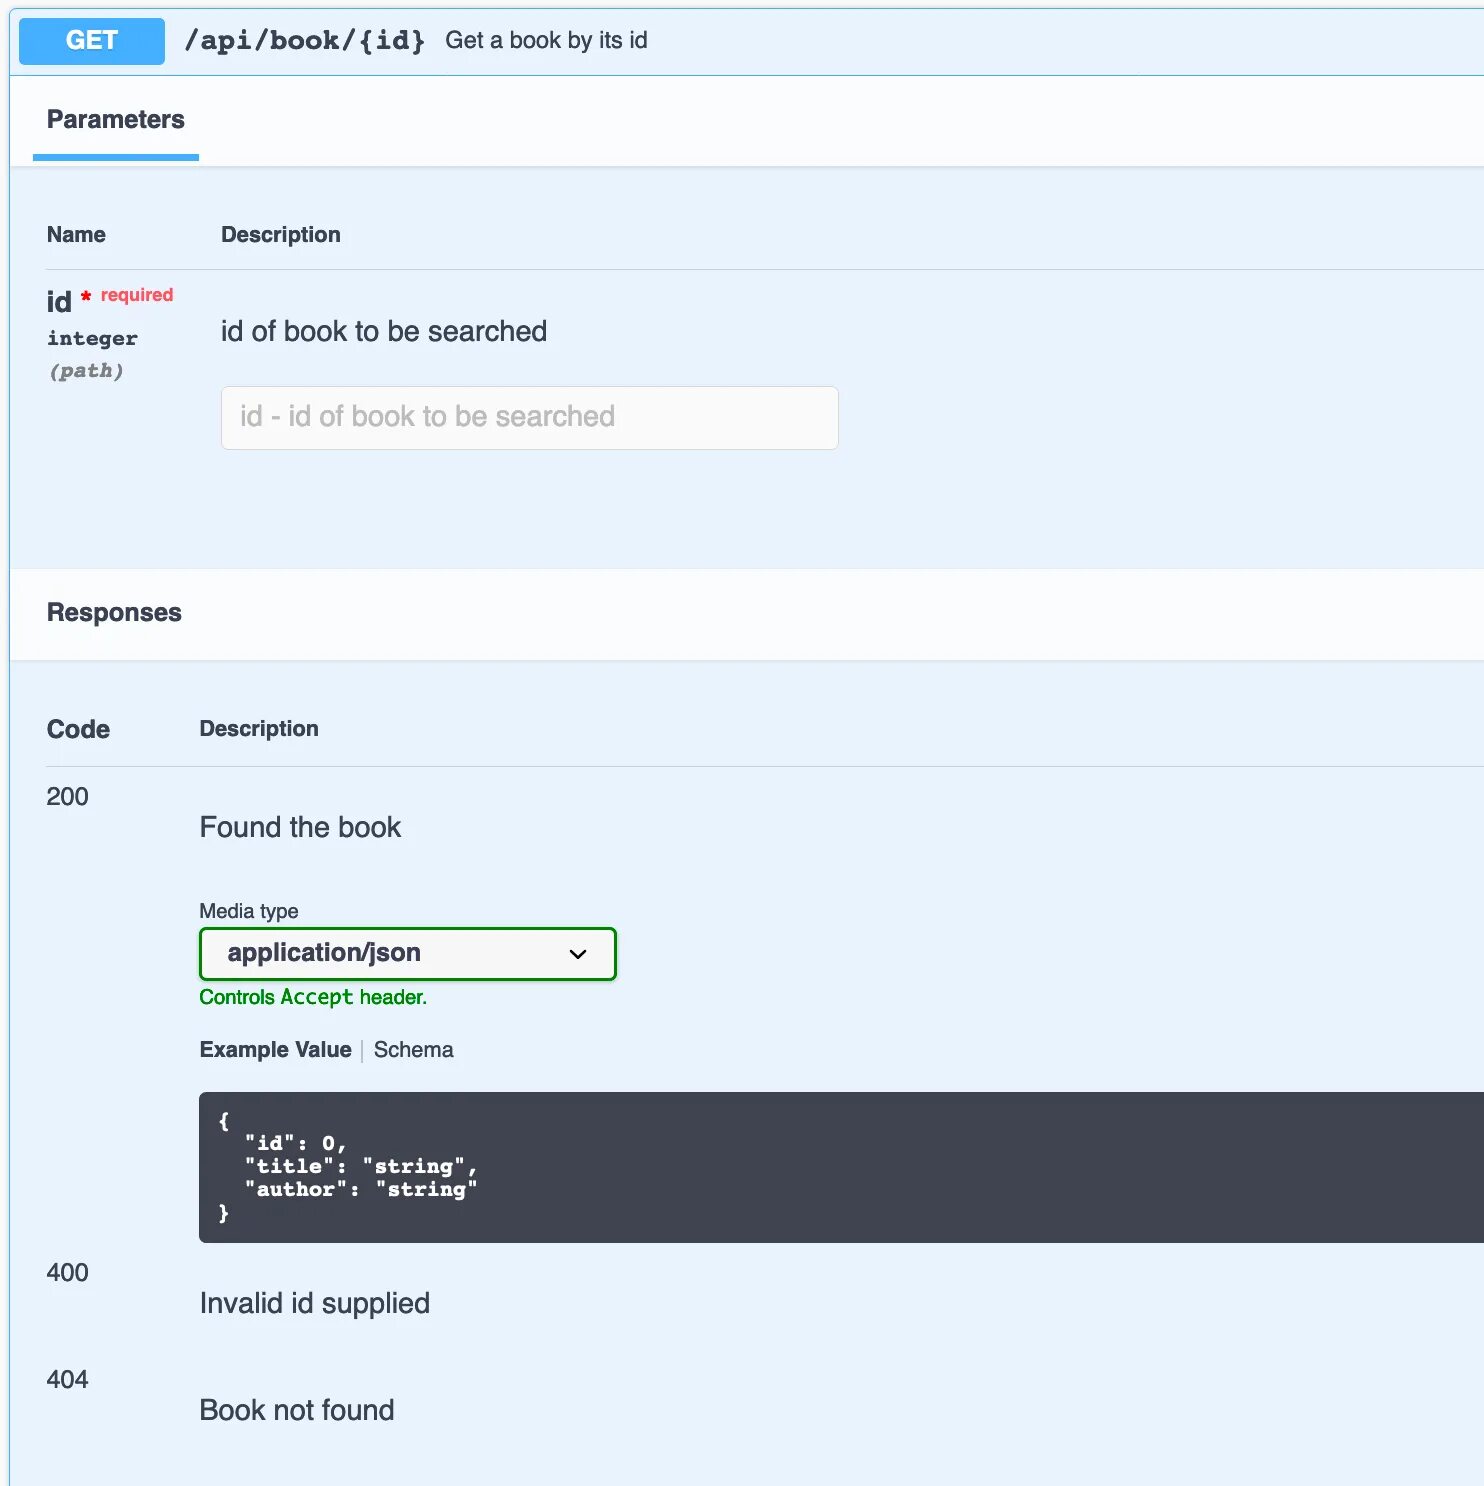Screen dimensions: 1484x1486
Task: Click the chevron arrow on the media type select
Action: pyautogui.click(x=578, y=954)
